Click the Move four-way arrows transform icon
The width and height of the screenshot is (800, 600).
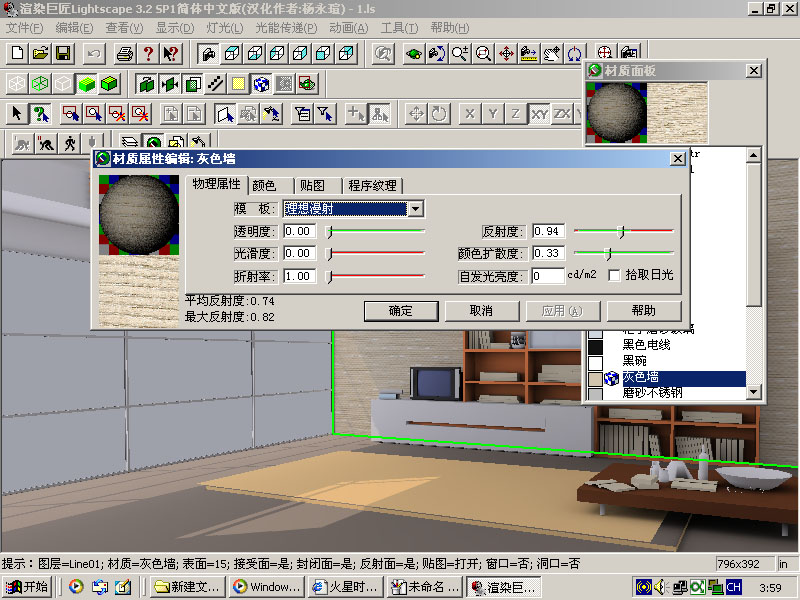[416, 114]
